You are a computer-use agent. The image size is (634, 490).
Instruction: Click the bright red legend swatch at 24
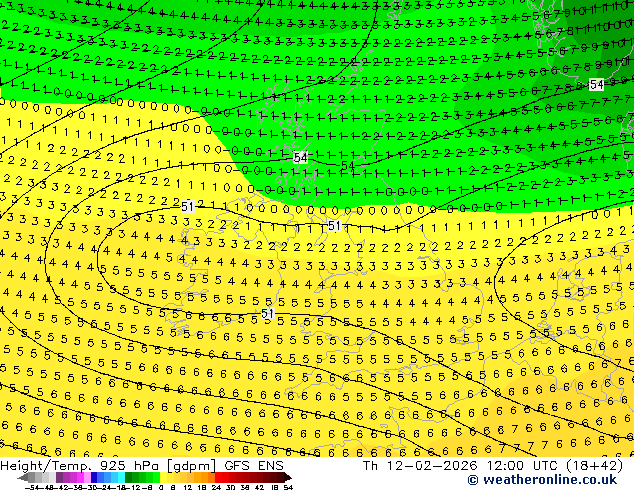[218, 477]
